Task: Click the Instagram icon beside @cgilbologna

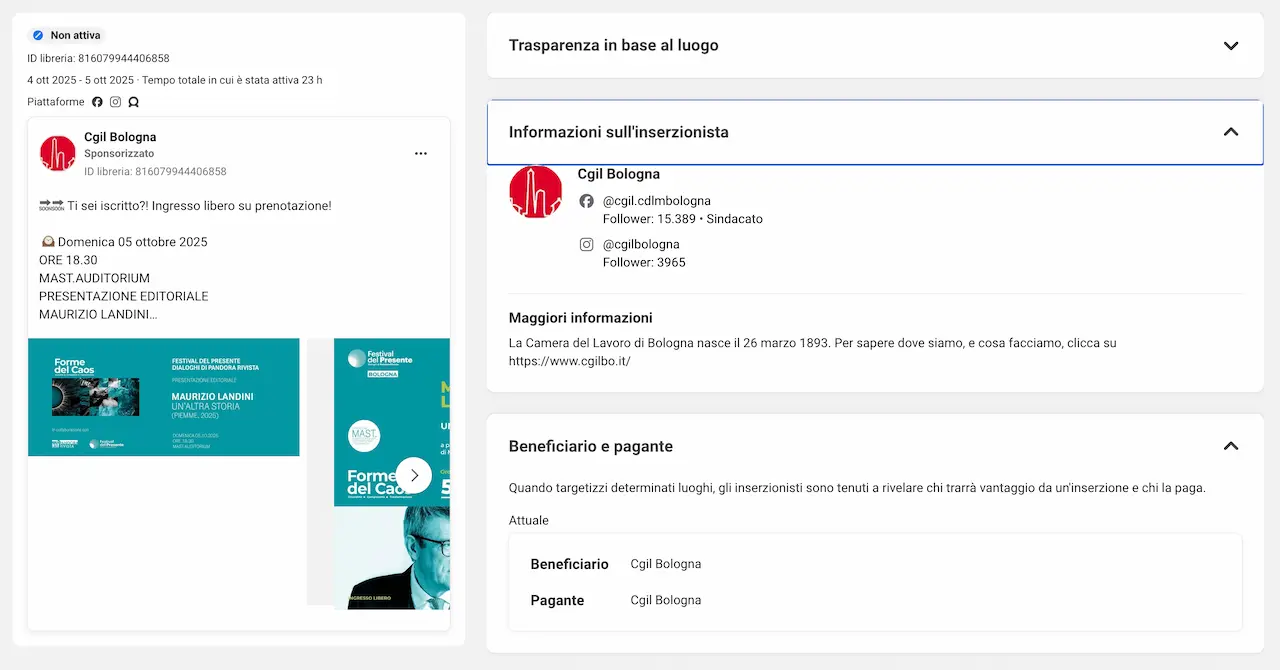Action: coord(587,244)
